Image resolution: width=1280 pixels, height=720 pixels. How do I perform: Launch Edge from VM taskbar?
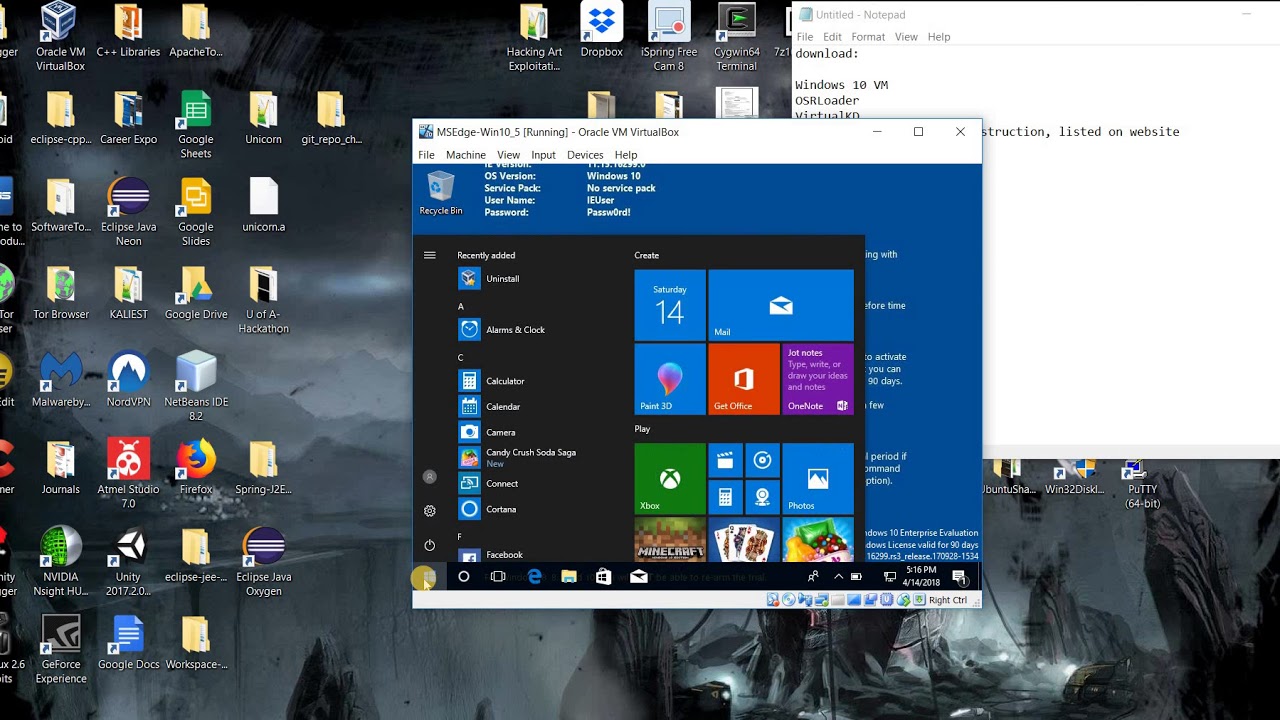(x=535, y=577)
